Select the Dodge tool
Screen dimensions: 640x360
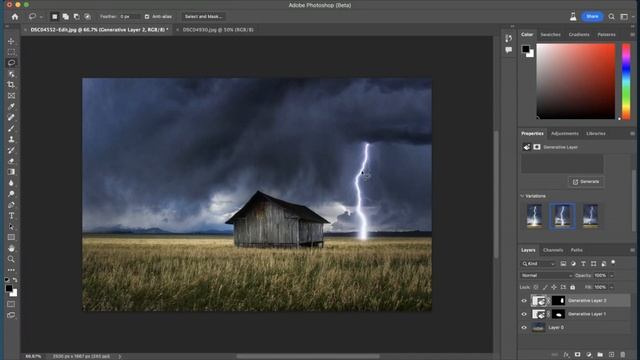[11, 194]
